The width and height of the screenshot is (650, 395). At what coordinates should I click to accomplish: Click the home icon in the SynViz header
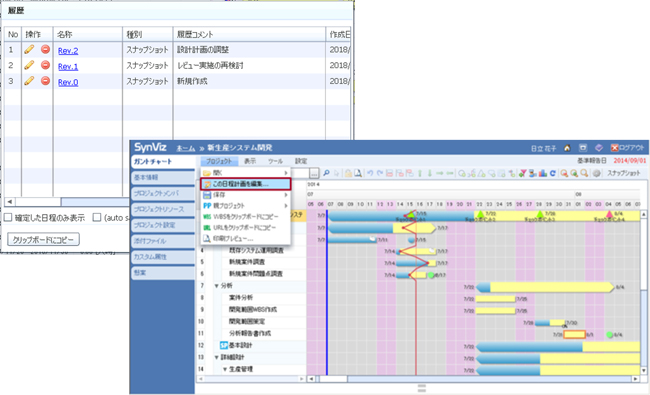[567, 148]
